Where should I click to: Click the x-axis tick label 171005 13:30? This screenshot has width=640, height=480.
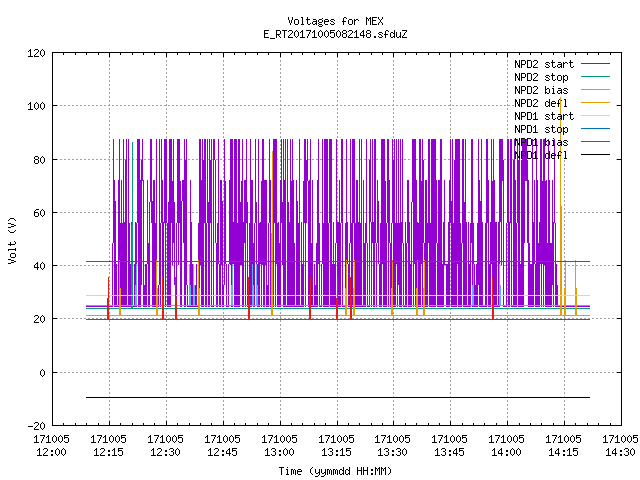tap(392, 446)
